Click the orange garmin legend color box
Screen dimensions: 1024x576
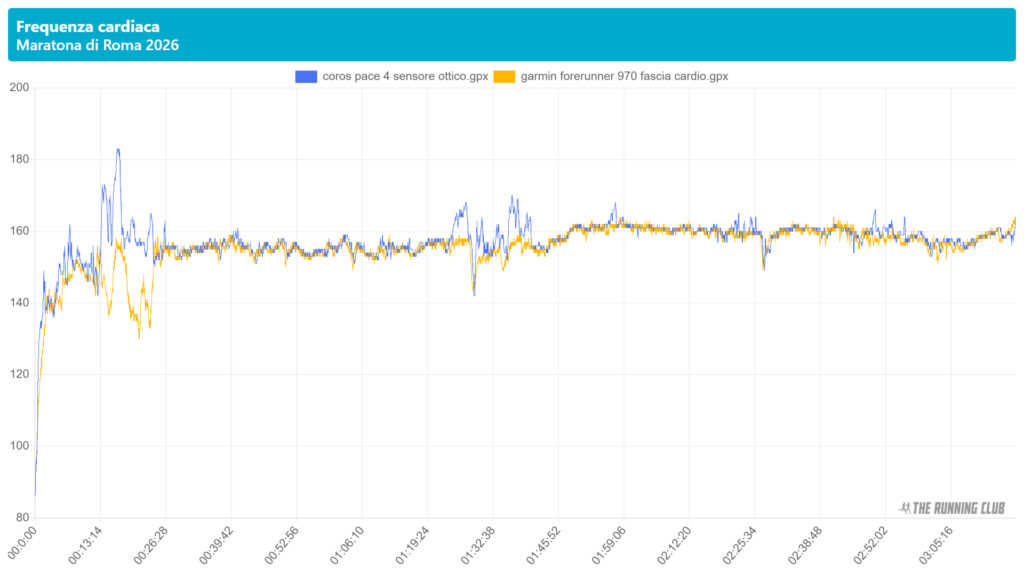(x=508, y=76)
